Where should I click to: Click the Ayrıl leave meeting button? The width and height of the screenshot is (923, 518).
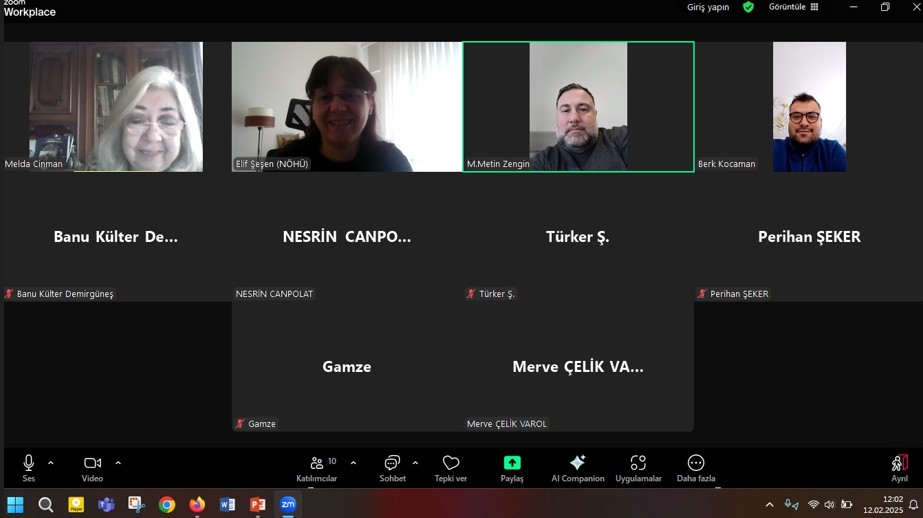pos(899,464)
